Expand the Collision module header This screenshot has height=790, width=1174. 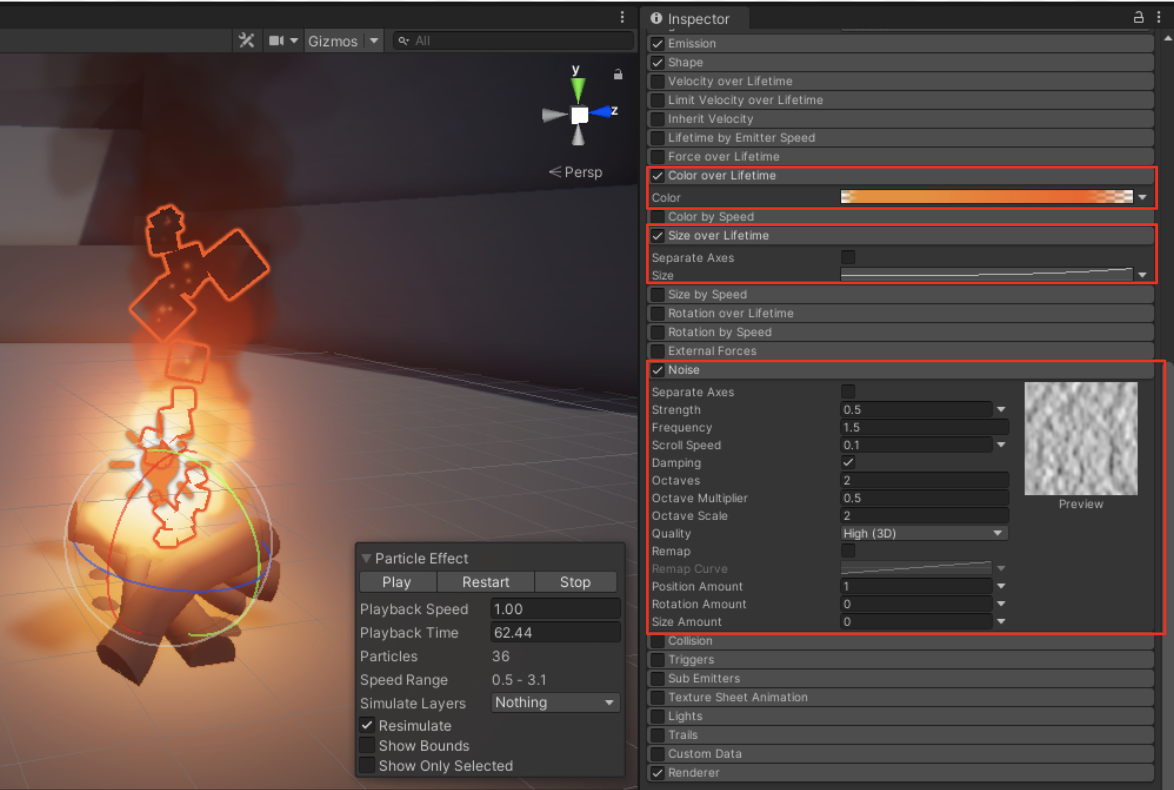click(x=690, y=641)
